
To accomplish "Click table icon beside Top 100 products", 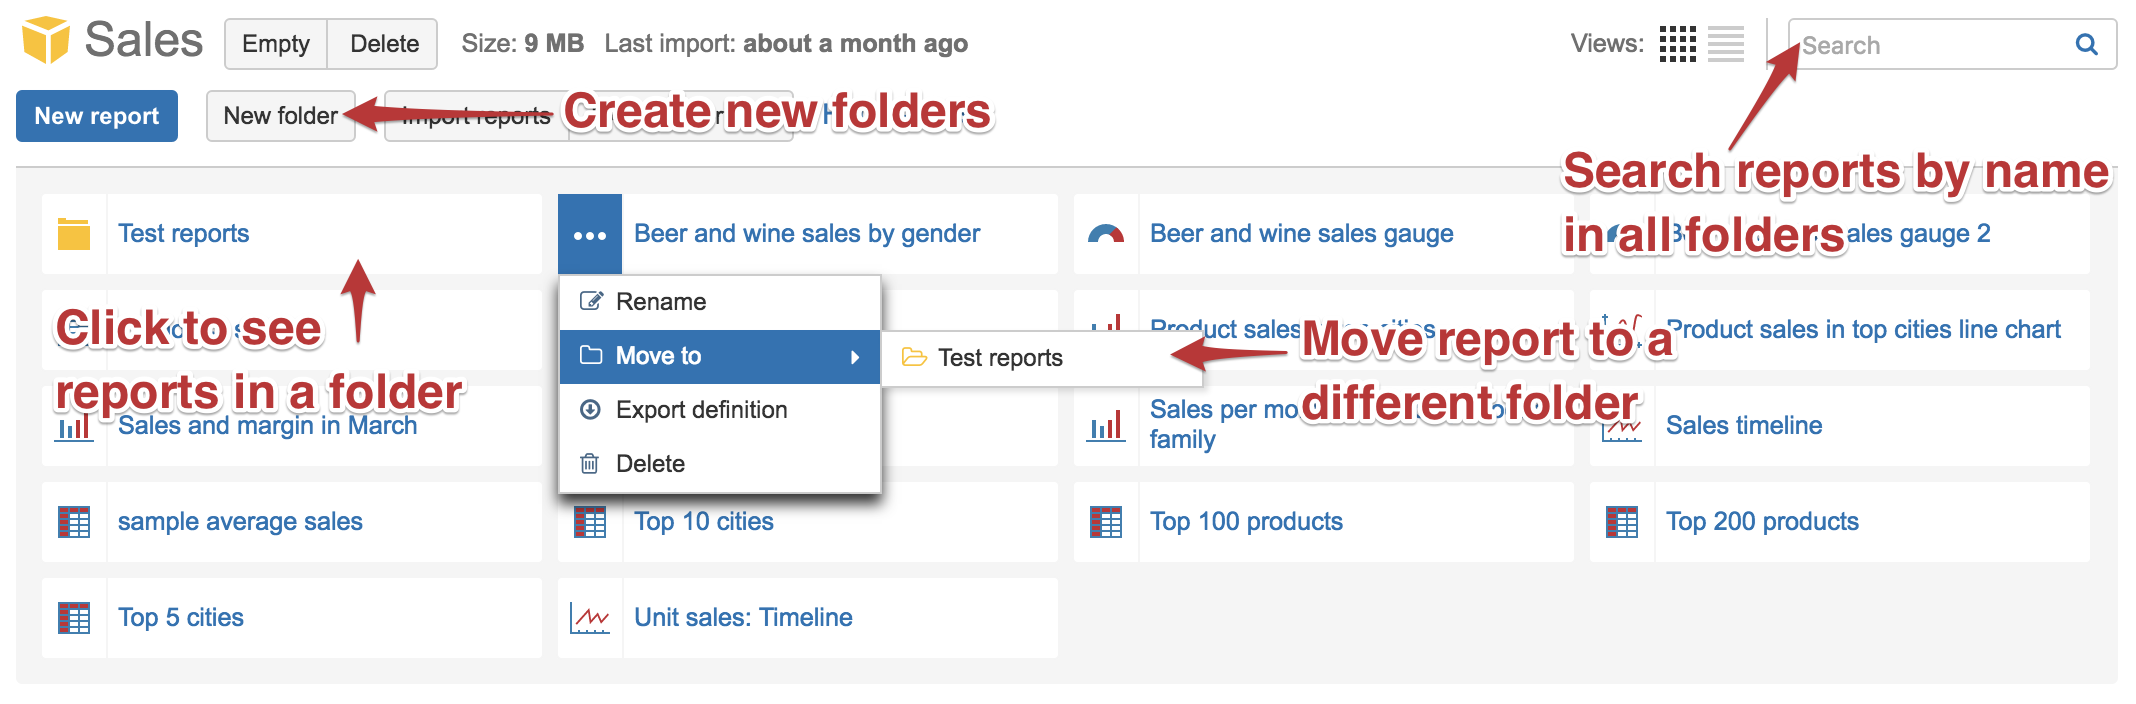I will 1106,522.
